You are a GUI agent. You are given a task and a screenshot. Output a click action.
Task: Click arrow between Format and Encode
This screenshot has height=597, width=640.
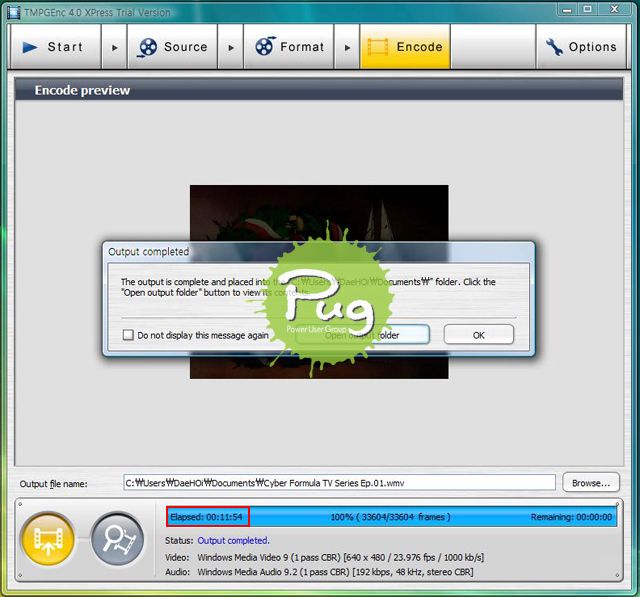[x=347, y=47]
